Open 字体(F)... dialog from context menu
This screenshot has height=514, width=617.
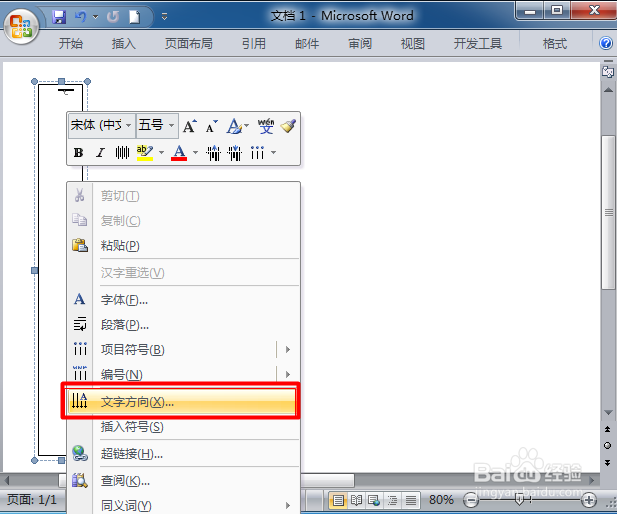coord(184,300)
